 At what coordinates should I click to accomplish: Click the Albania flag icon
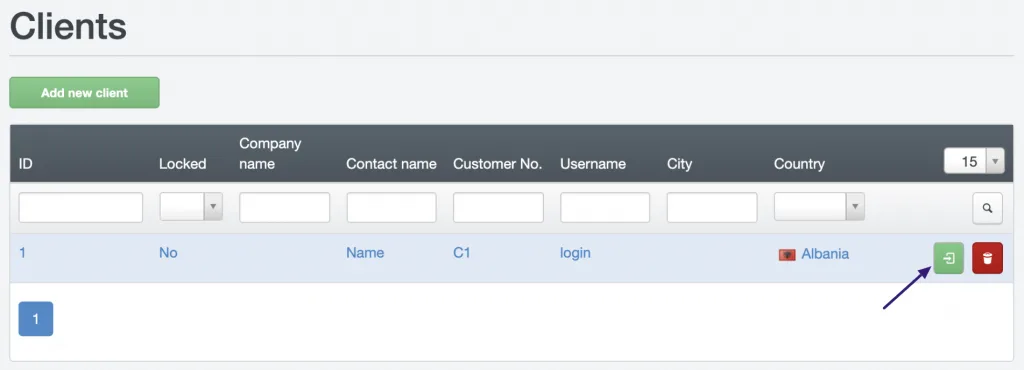[787, 254]
